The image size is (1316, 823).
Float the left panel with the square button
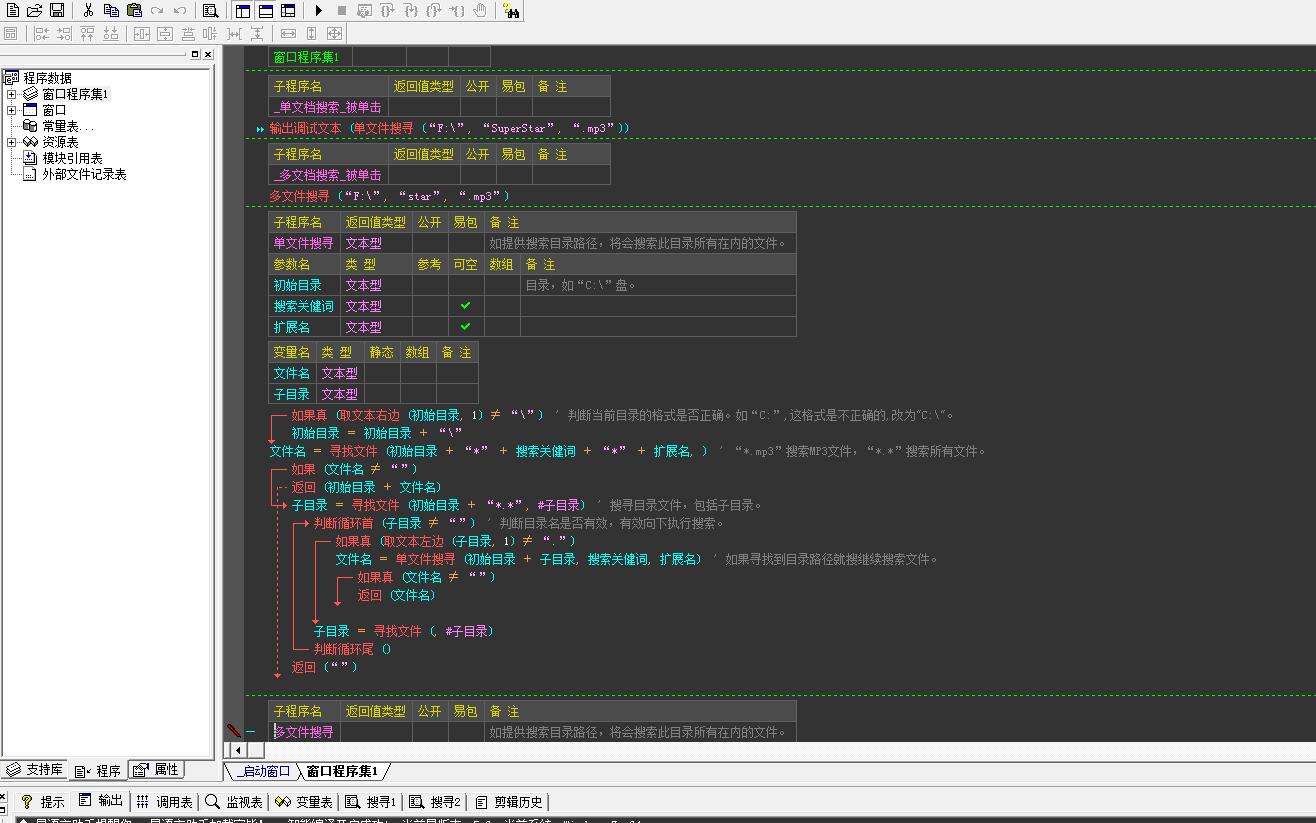(195, 55)
